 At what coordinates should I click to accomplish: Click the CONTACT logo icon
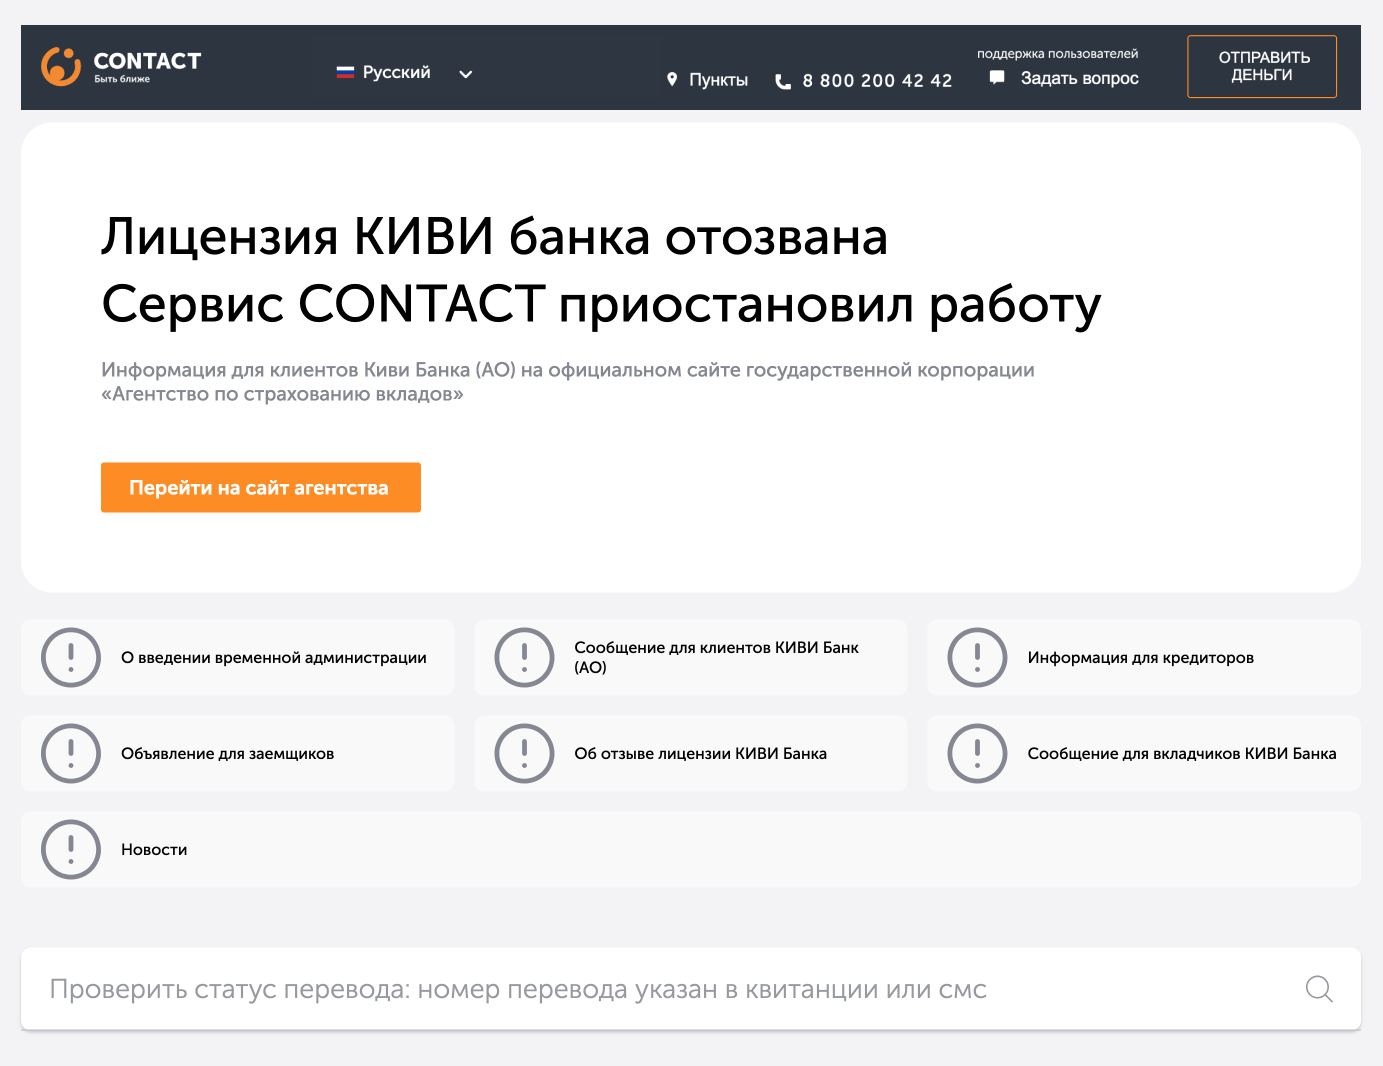point(61,66)
